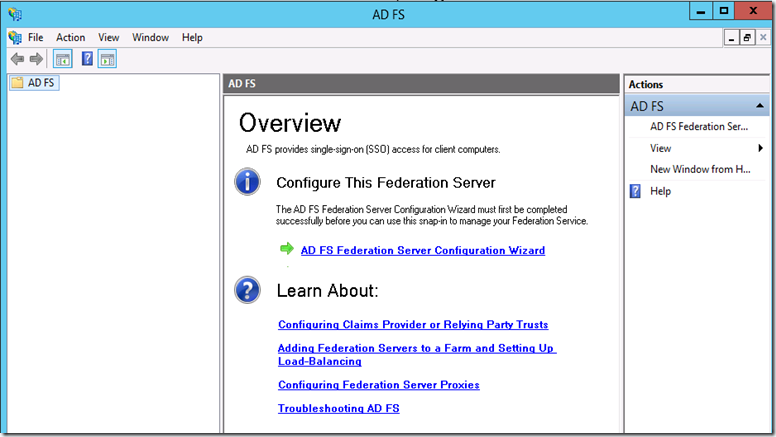Maximize the AD FS main window
This screenshot has width=776, height=437.
click(724, 11)
